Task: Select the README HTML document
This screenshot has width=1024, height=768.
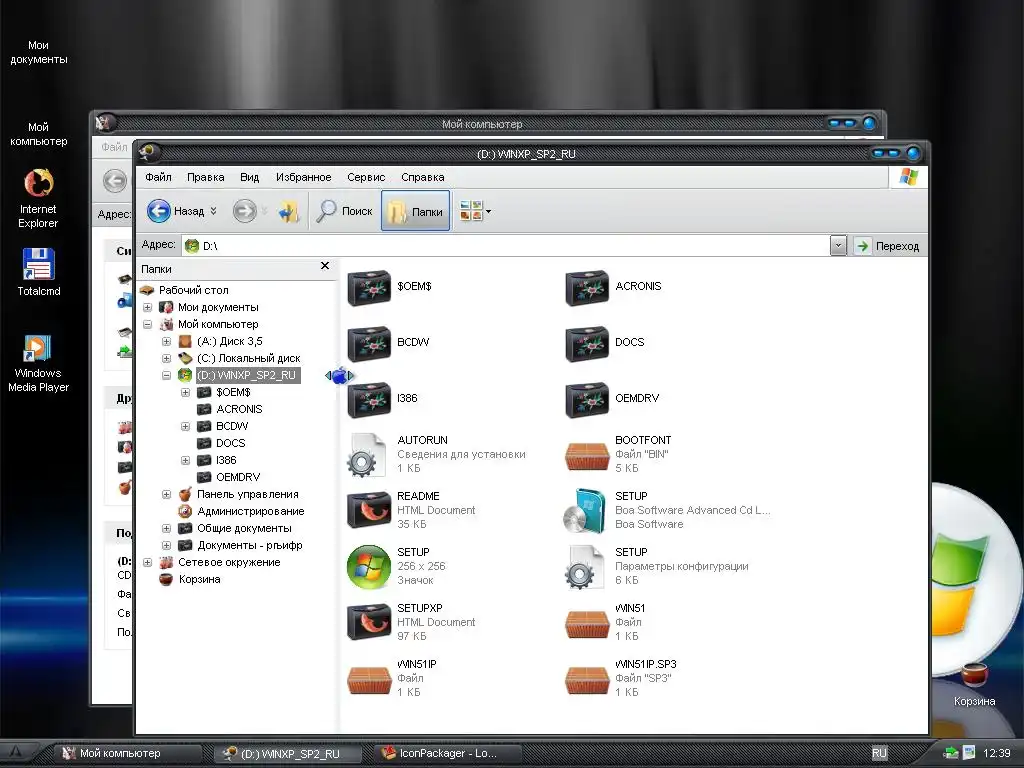Action: (411, 510)
